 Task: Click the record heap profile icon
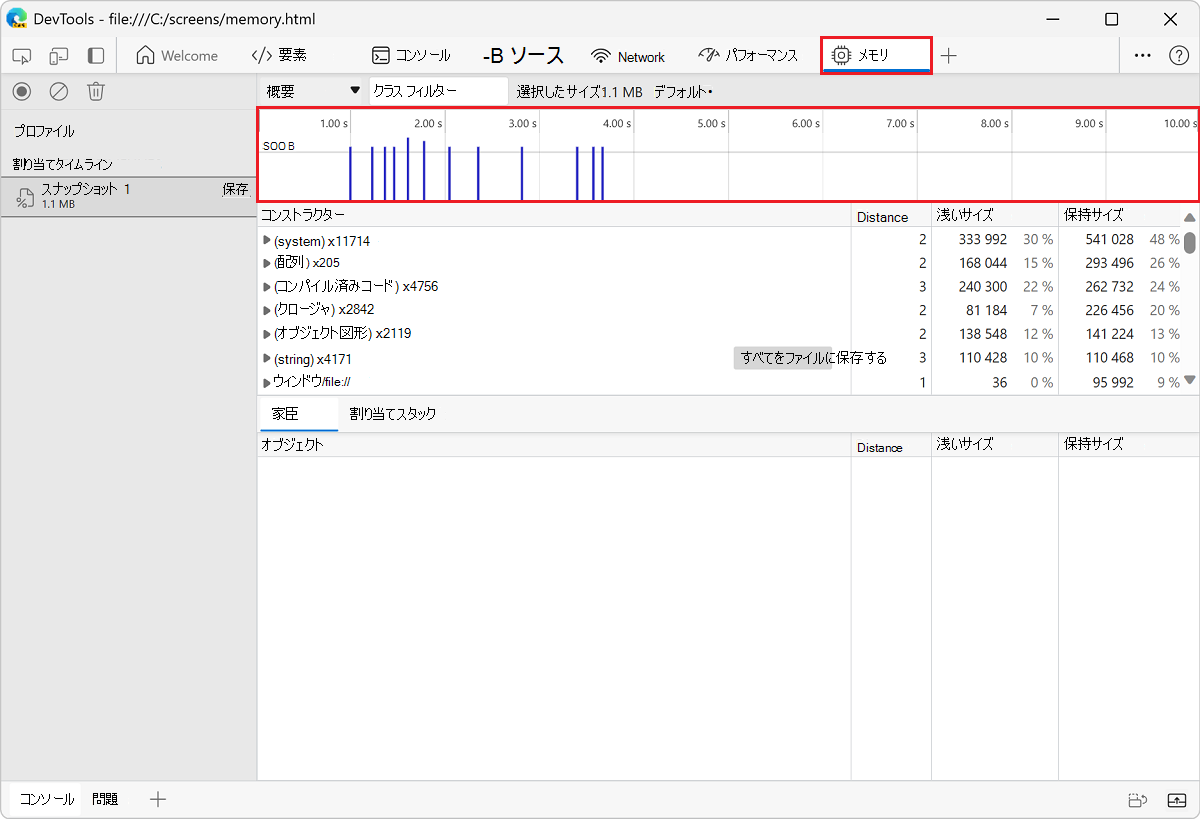[x=22, y=91]
